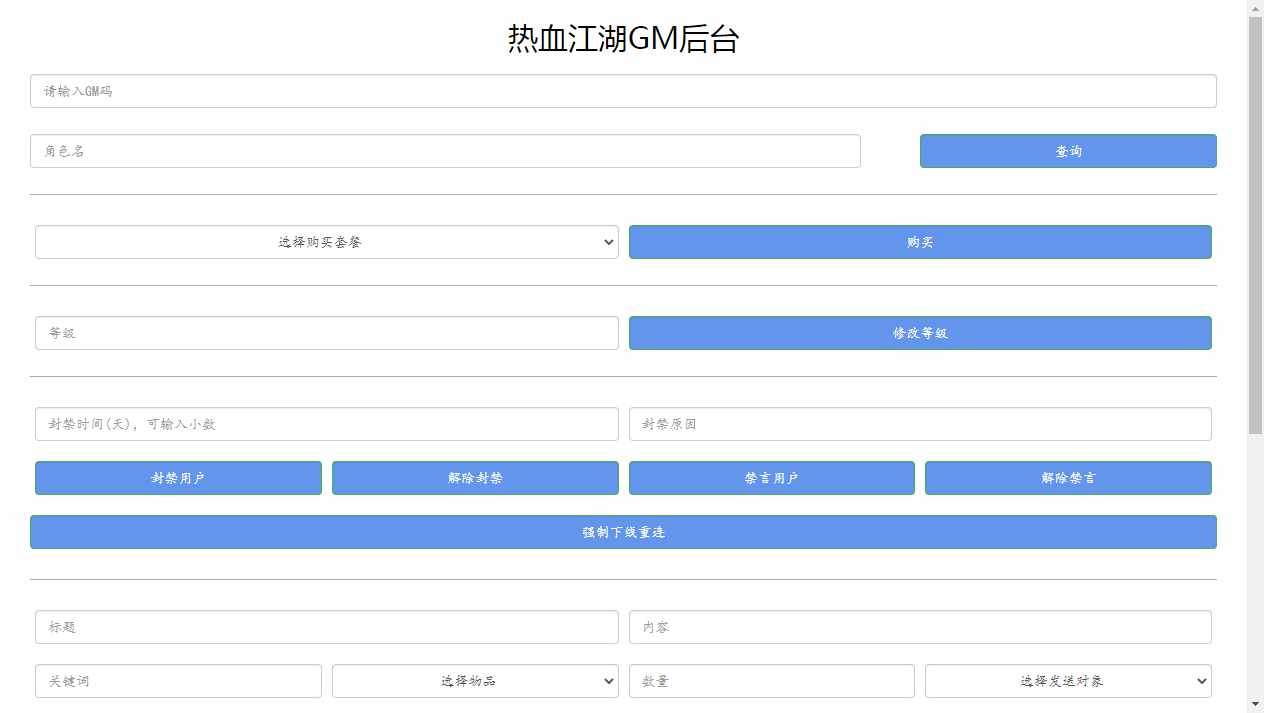The image size is (1264, 713).
Task: Open the 选择购买套餐 dropdown
Action: point(326,242)
